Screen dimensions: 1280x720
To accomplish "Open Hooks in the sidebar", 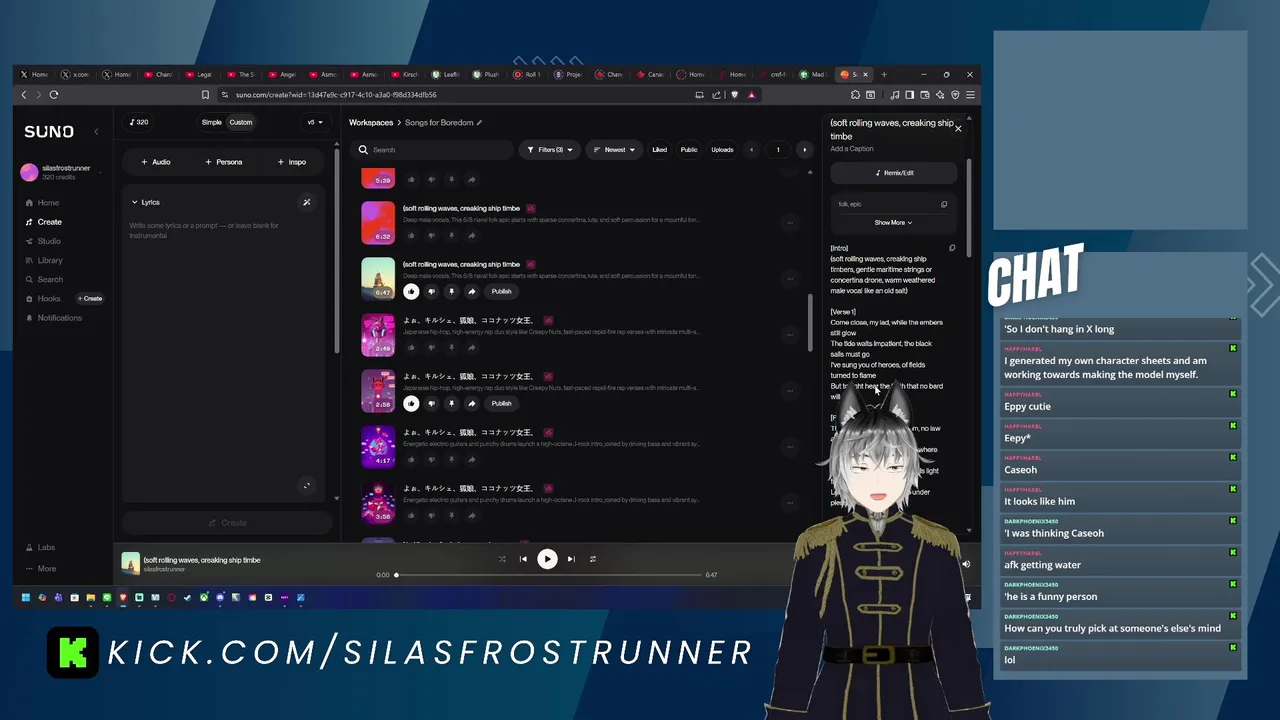I will pyautogui.click(x=43, y=299).
